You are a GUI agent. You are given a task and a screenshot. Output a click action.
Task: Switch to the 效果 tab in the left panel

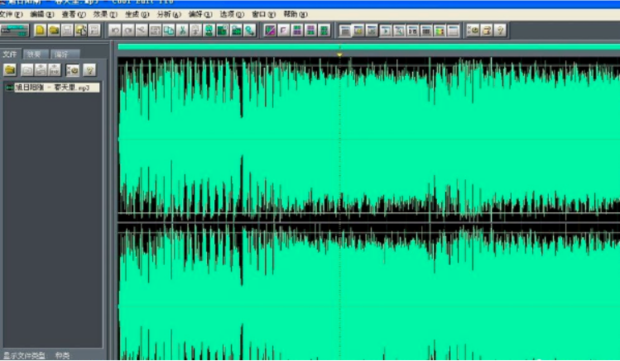(x=36, y=54)
